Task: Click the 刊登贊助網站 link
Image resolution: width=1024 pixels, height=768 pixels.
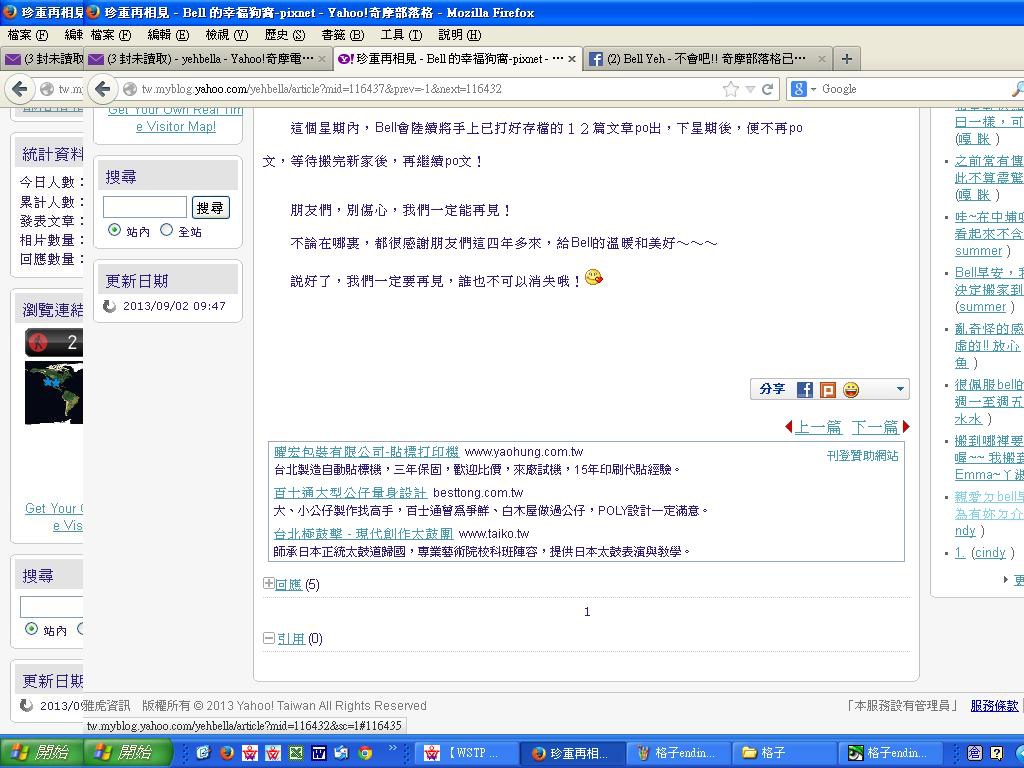Action: coord(862,455)
